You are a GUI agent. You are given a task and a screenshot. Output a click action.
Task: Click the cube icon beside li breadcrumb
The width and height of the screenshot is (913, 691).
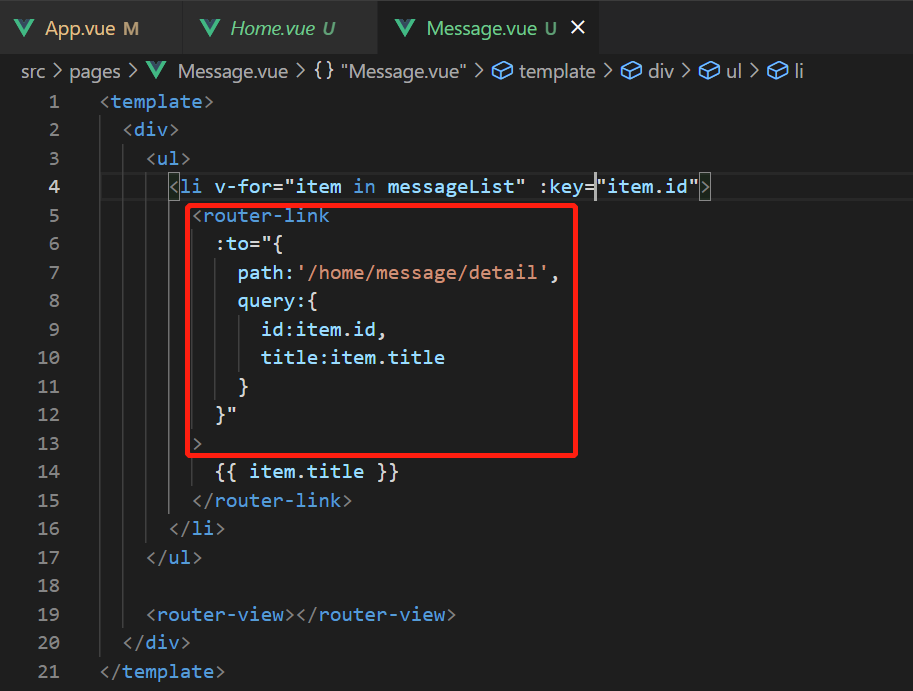point(777,70)
